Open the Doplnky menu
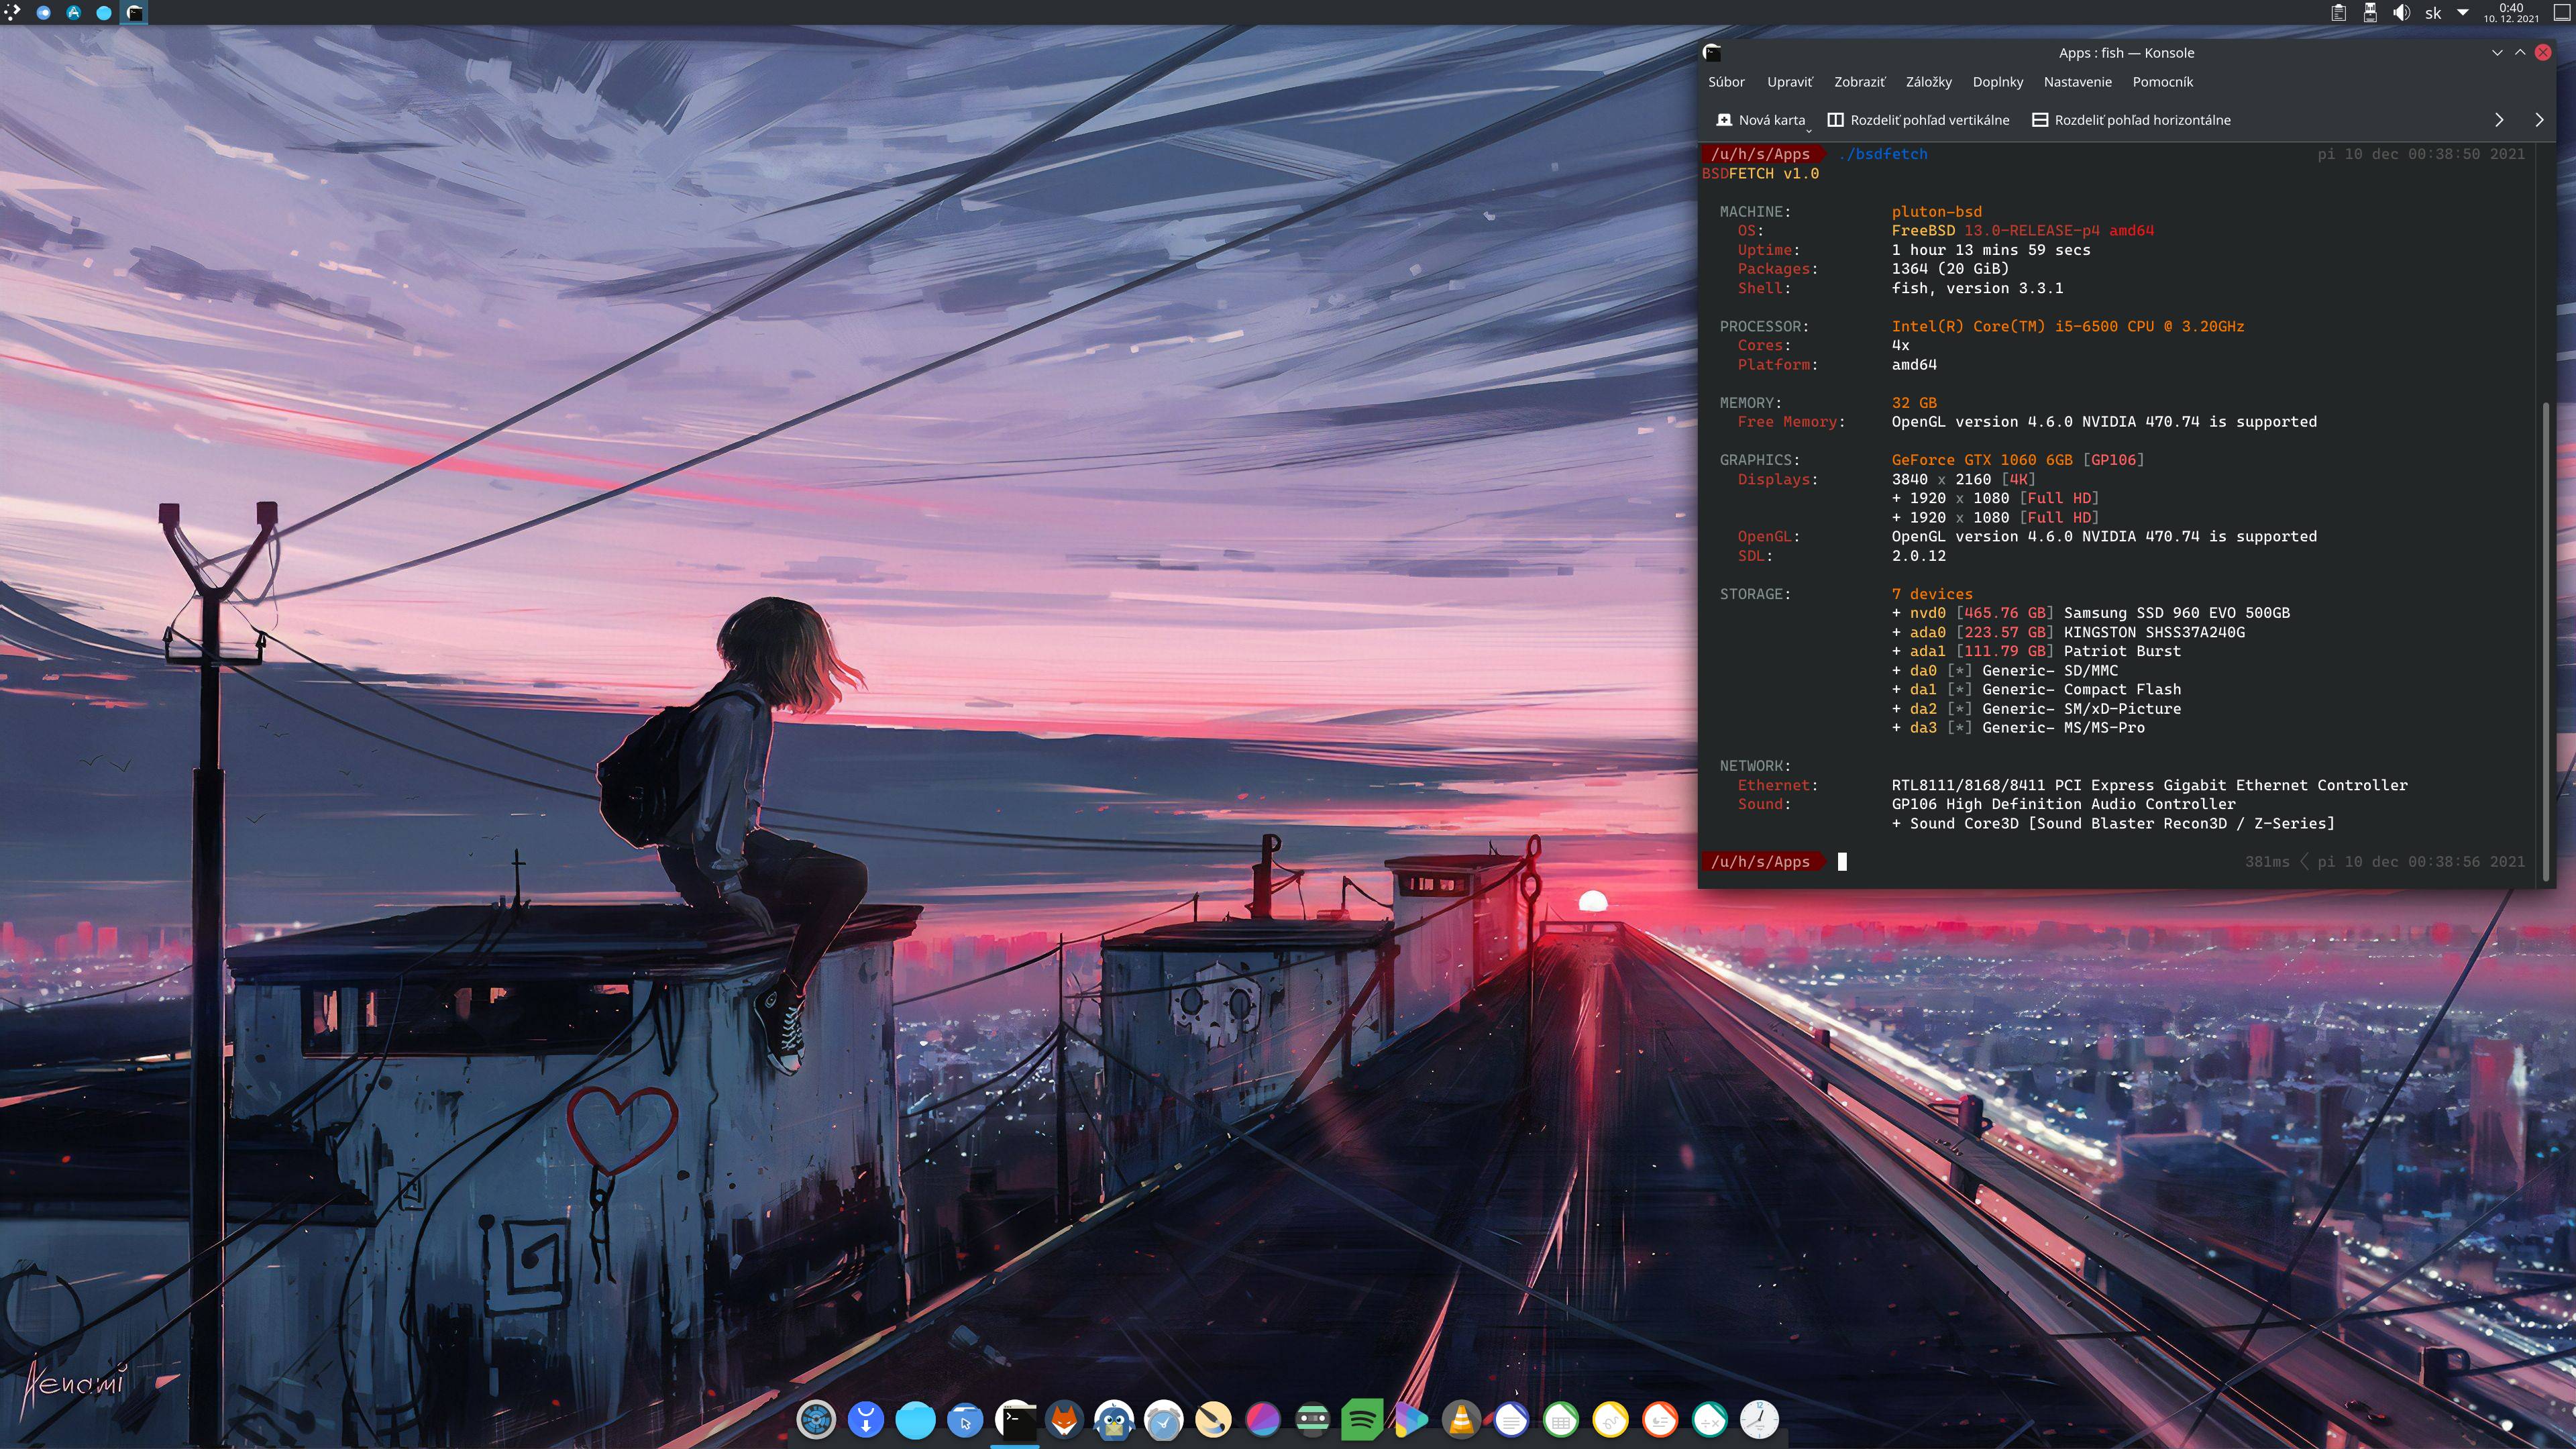Screen dimensions: 2576x1449 [x=1997, y=82]
